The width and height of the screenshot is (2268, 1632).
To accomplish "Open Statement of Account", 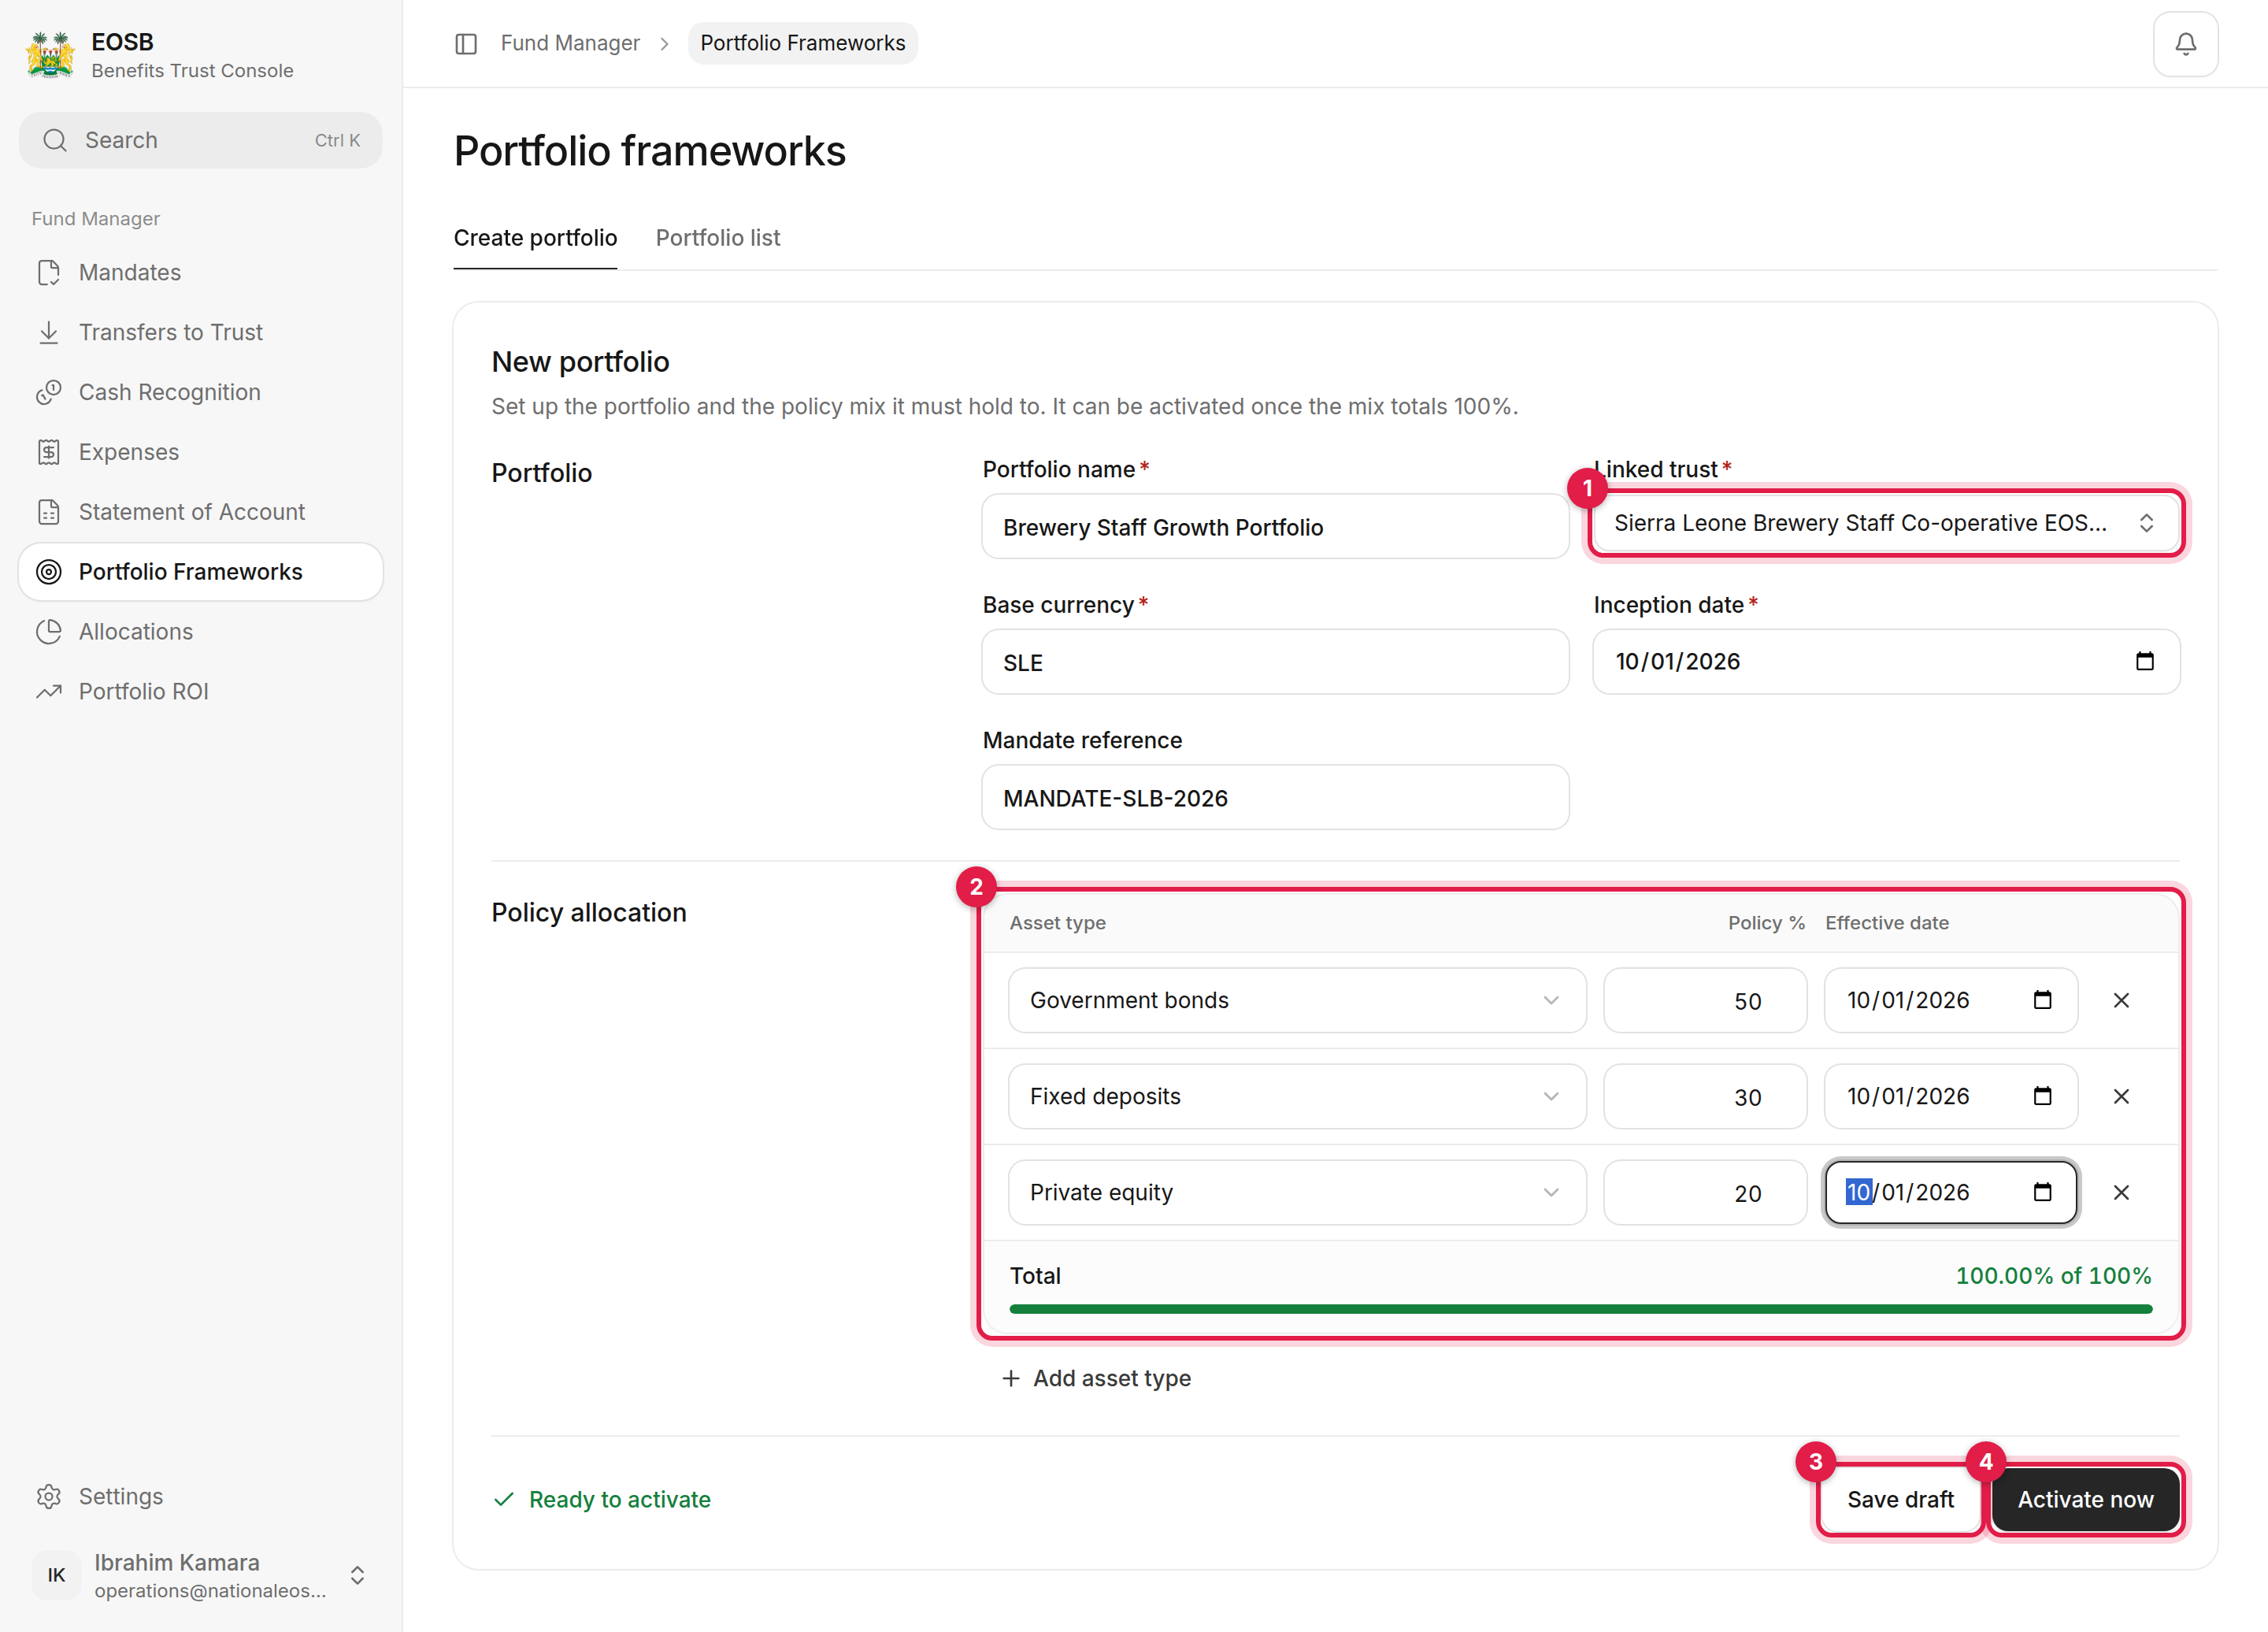I will click(x=200, y=512).
